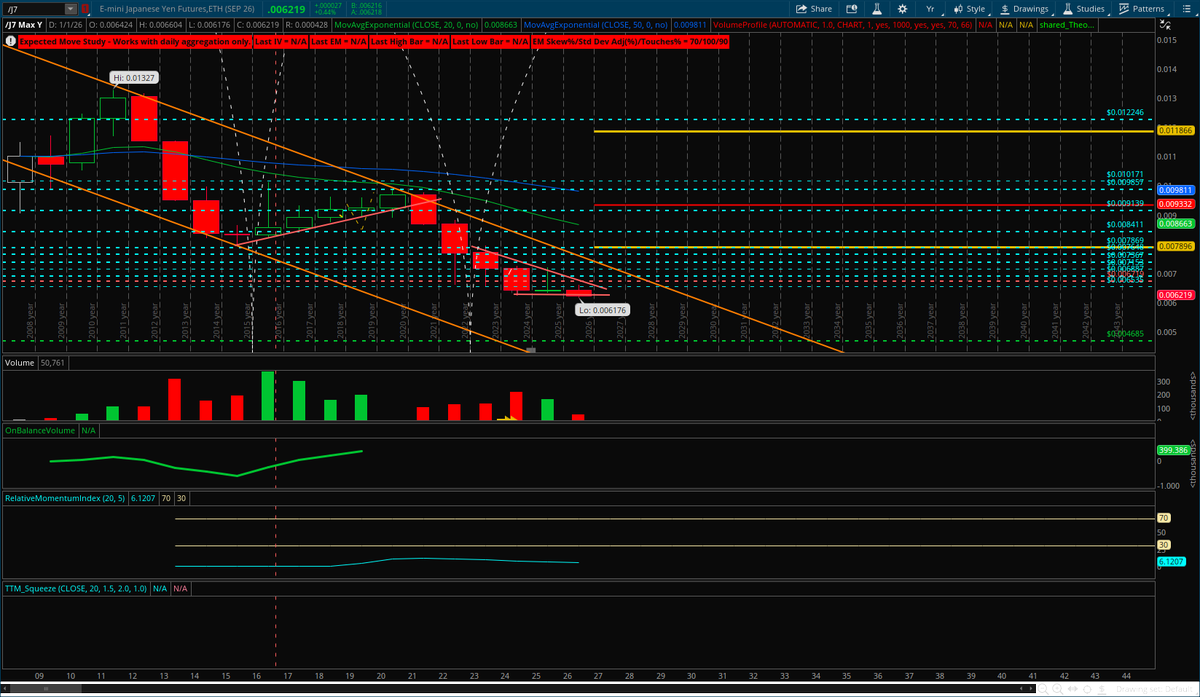Viewport: 1200px width, 697px height.
Task: Click the small gray marker below the chart
Action: coord(531,350)
